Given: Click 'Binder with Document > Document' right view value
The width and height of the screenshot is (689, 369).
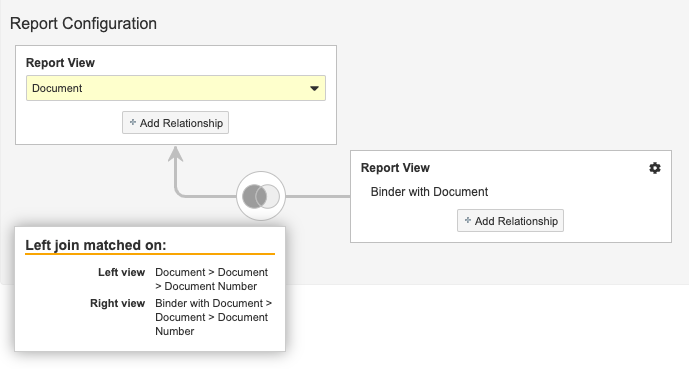Looking at the screenshot, I should tap(213, 317).
